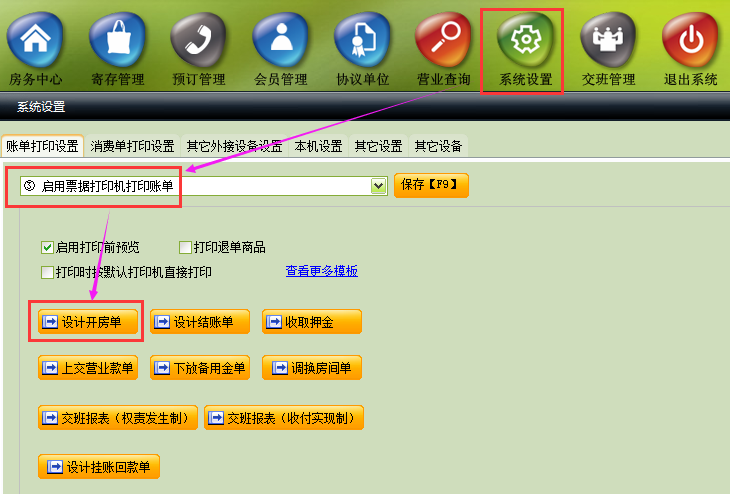The image size is (730, 494).
Task: Open the 房务中心 home icon
Action: pos(35,40)
